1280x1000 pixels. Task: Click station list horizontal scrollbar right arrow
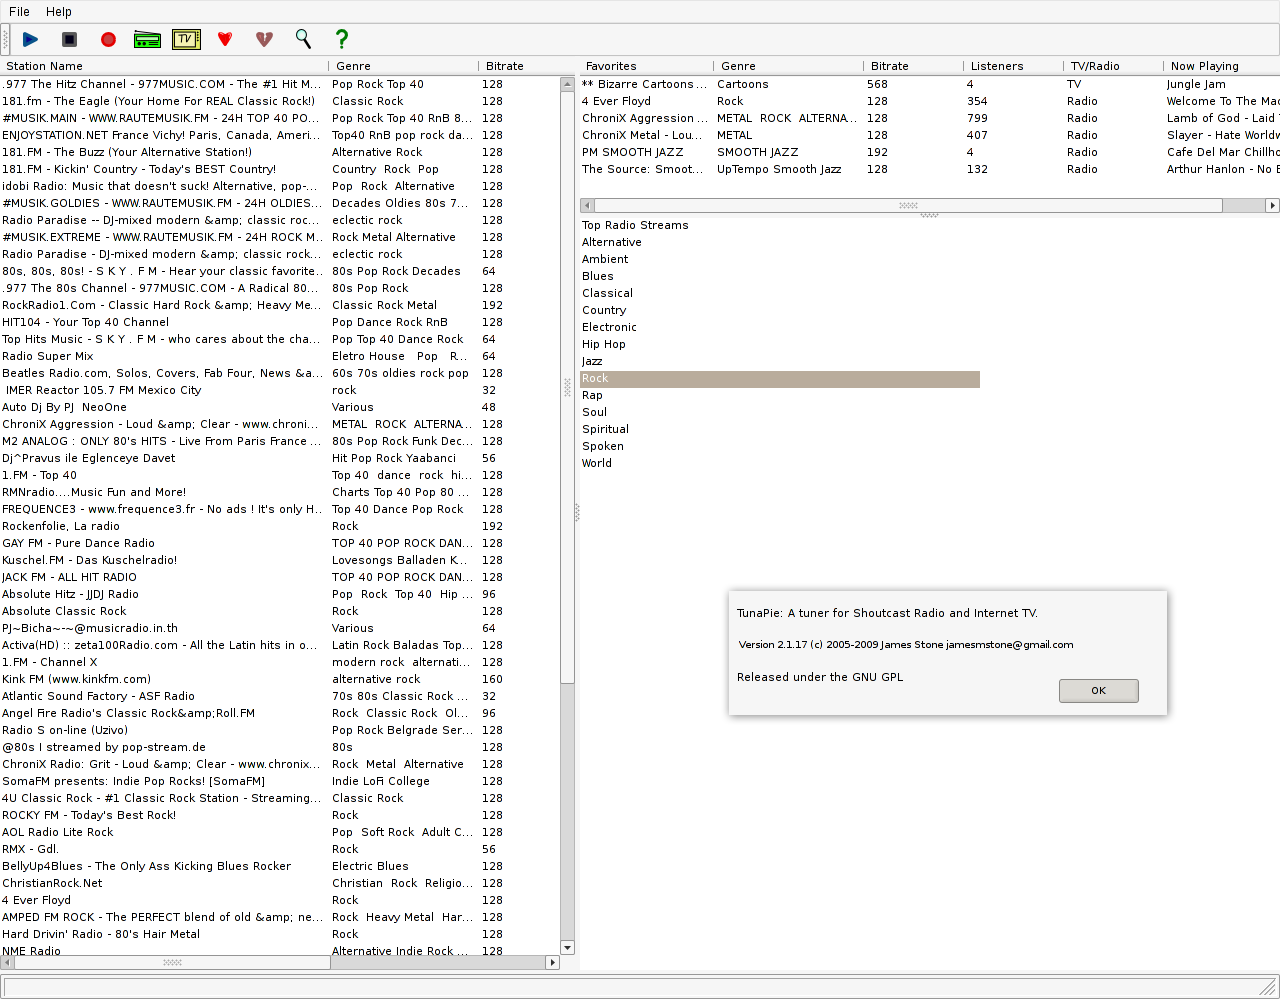[552, 962]
